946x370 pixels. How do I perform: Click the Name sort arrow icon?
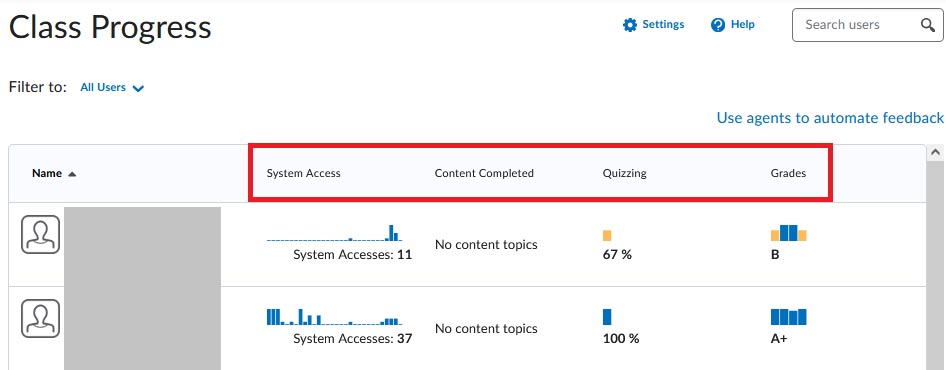tap(72, 174)
